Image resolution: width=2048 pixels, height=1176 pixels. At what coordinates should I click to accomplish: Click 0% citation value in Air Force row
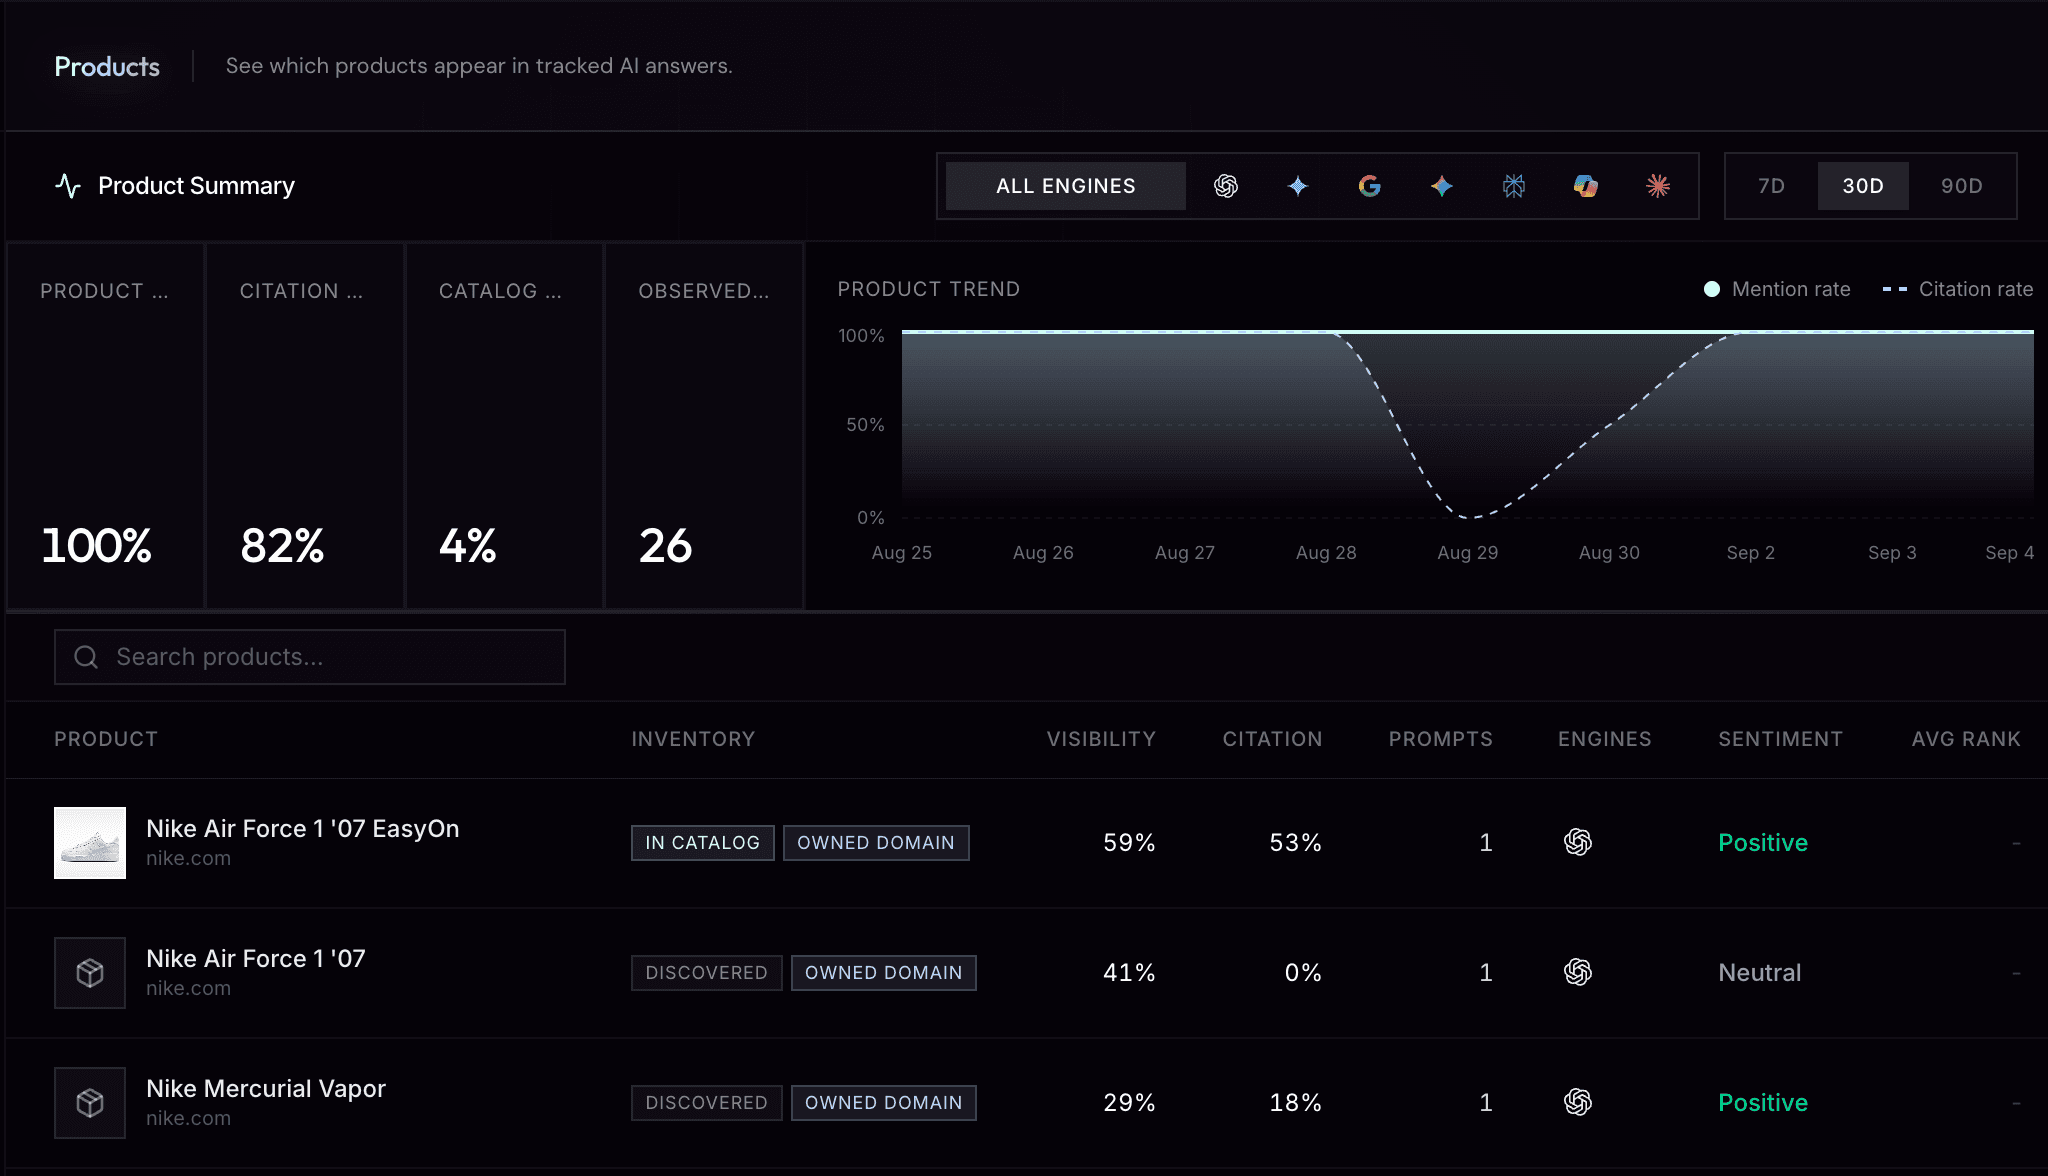[x=1303, y=973]
